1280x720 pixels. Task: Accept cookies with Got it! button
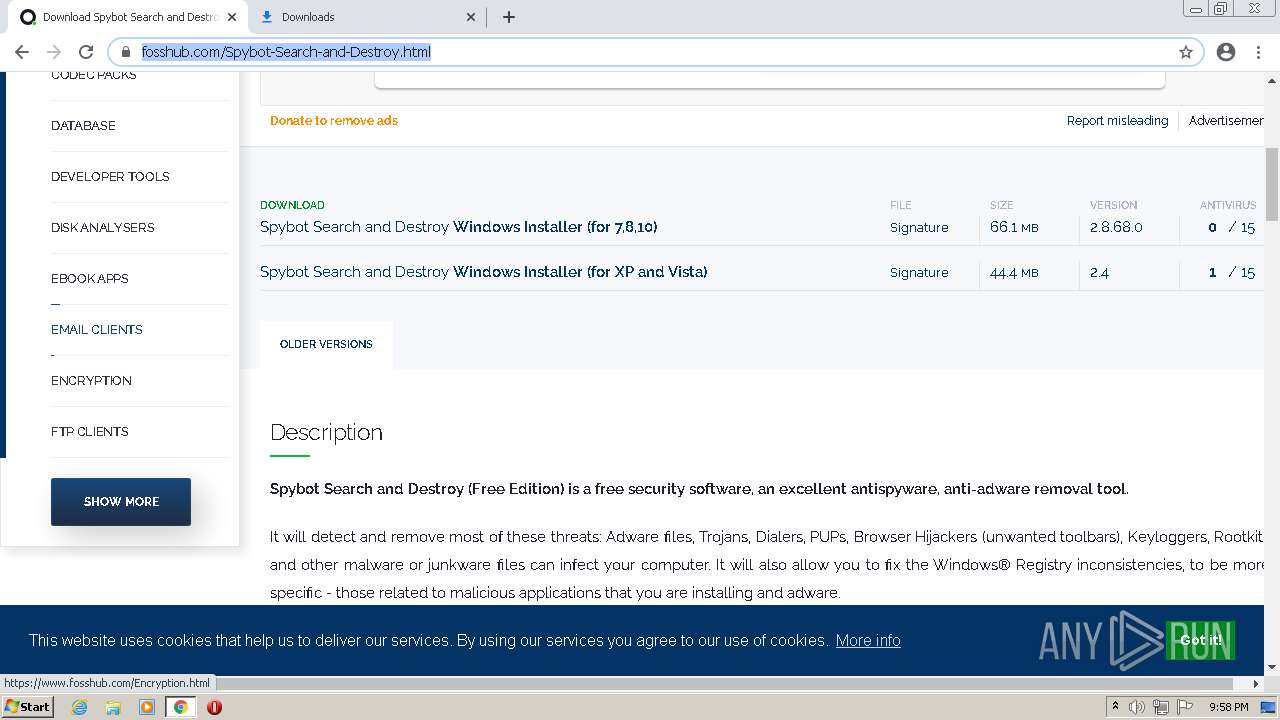(1200, 640)
